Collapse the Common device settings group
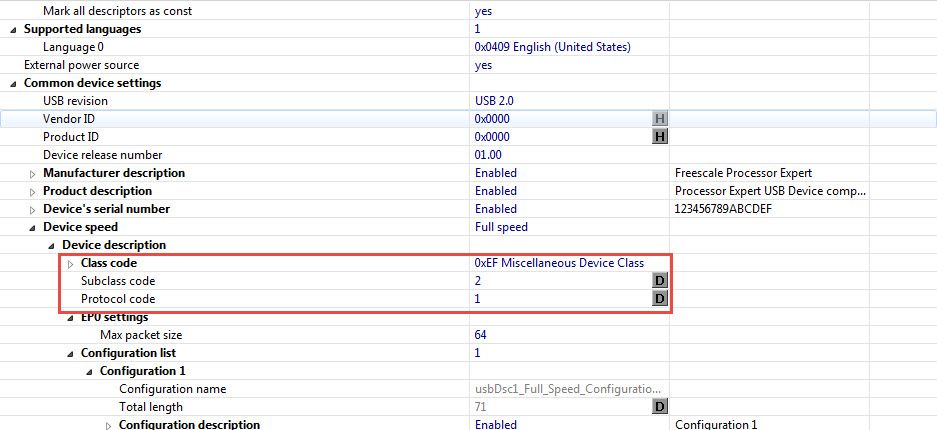The image size is (937, 430). point(14,84)
